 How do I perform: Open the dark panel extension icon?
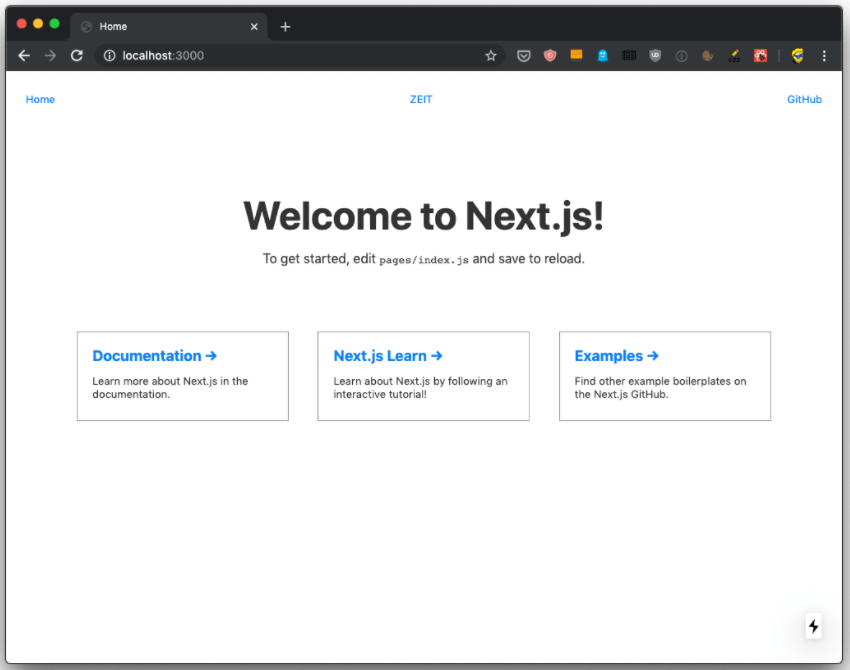[629, 55]
